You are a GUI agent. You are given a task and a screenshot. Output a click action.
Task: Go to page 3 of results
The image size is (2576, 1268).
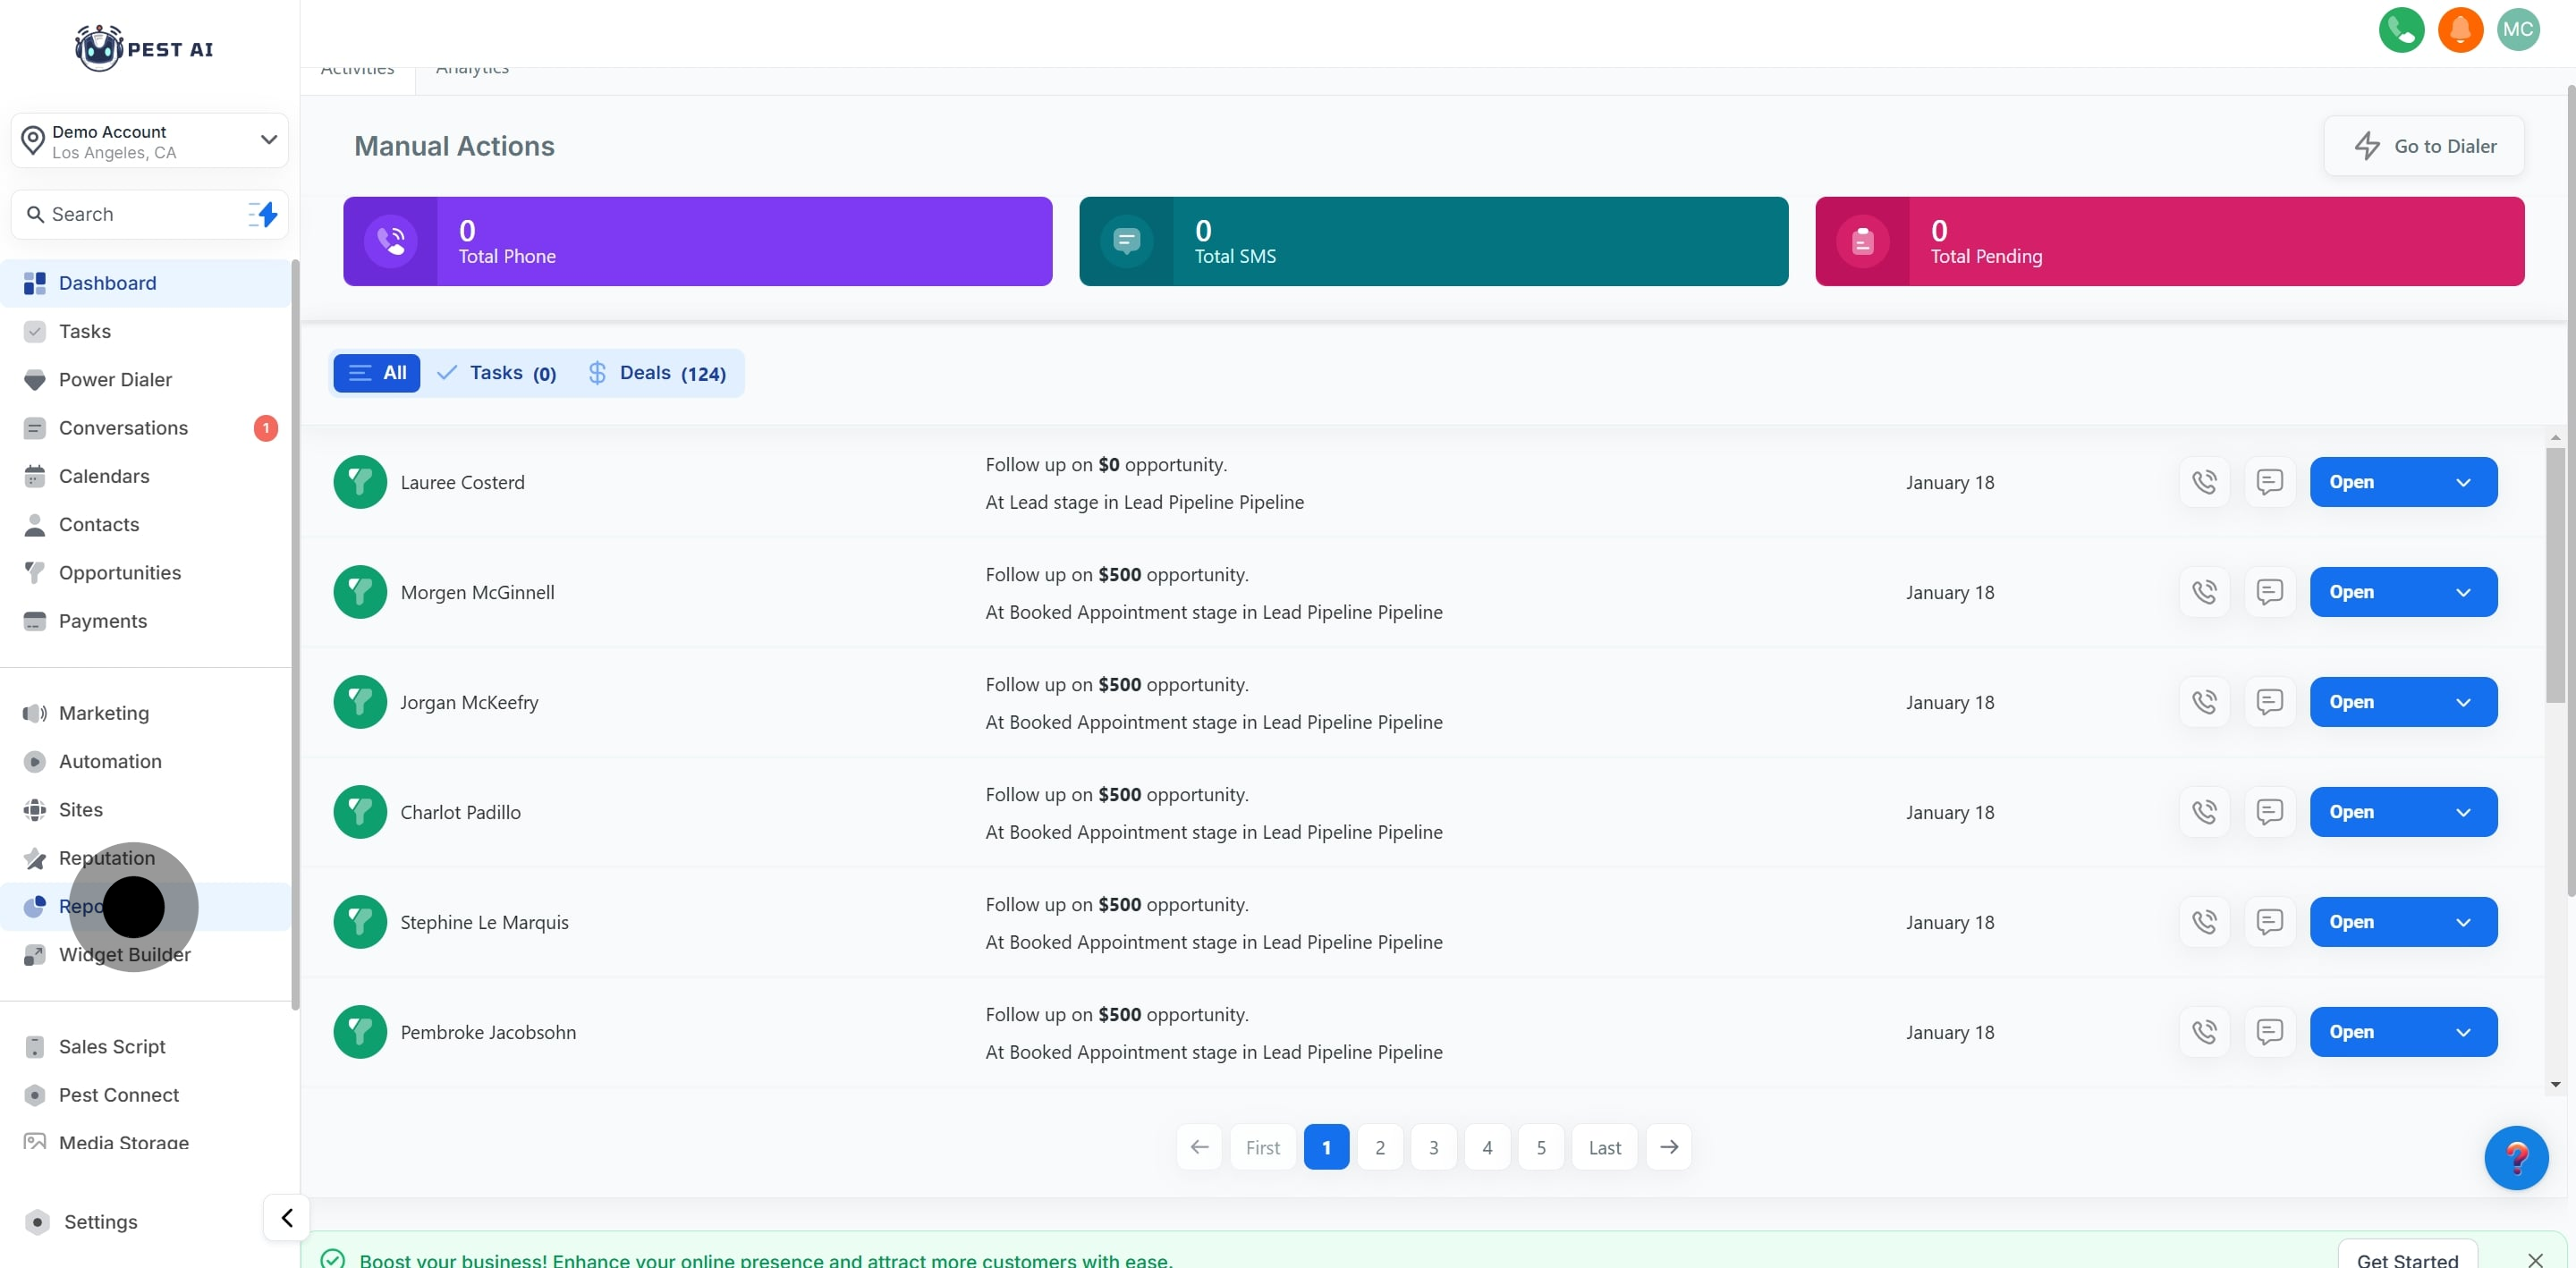click(x=1433, y=1147)
